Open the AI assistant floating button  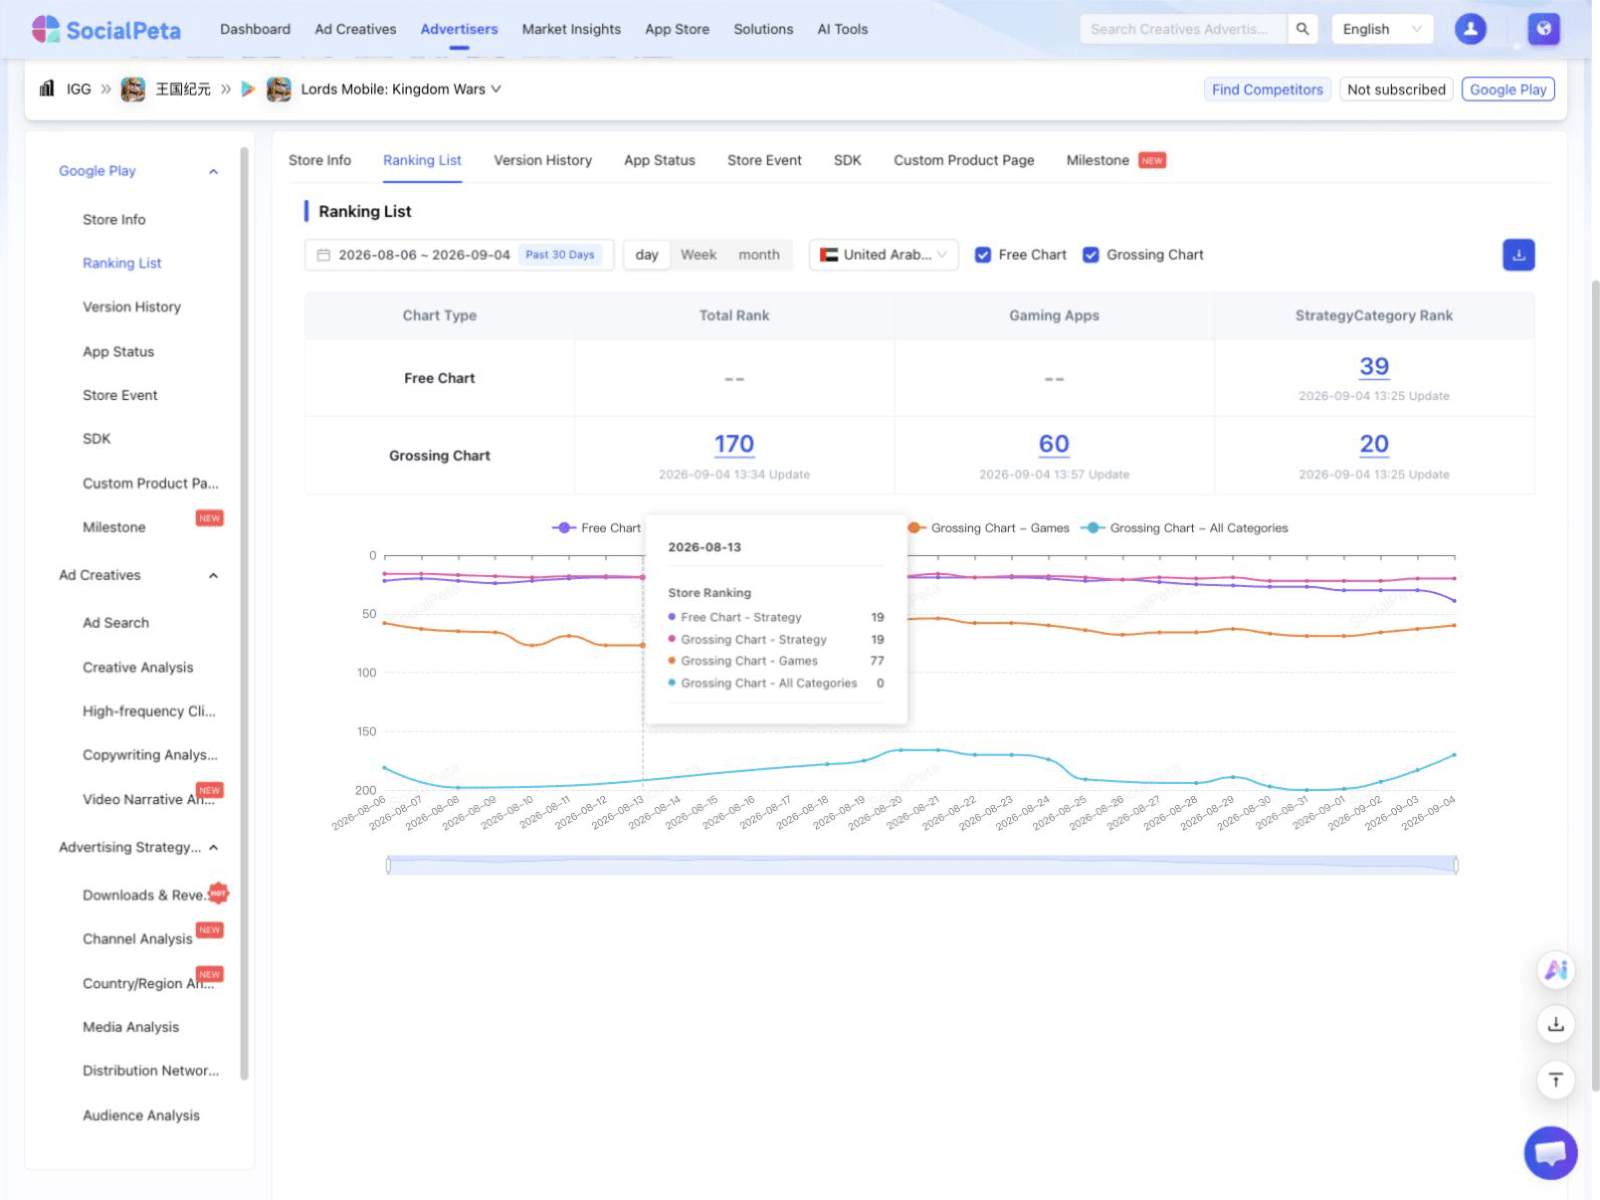(x=1556, y=970)
